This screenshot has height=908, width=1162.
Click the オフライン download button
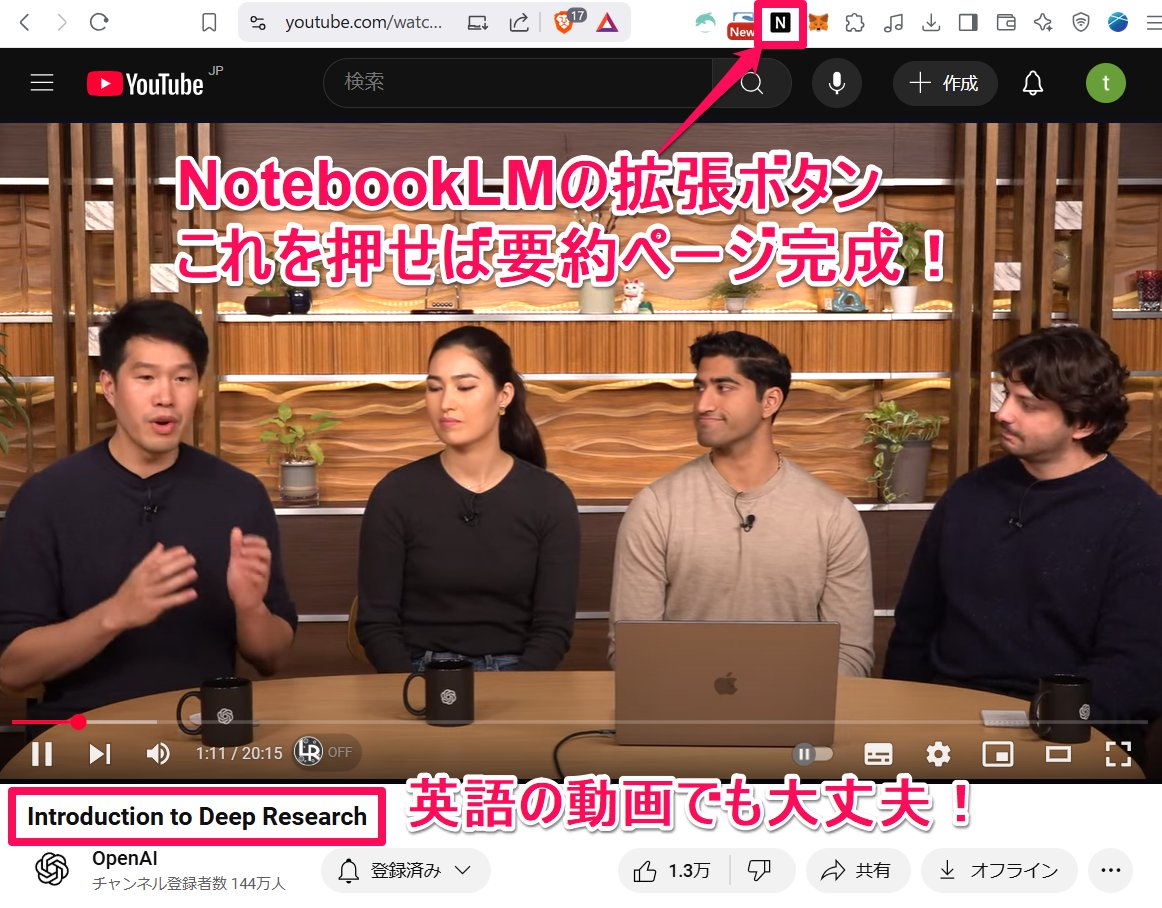(999, 870)
